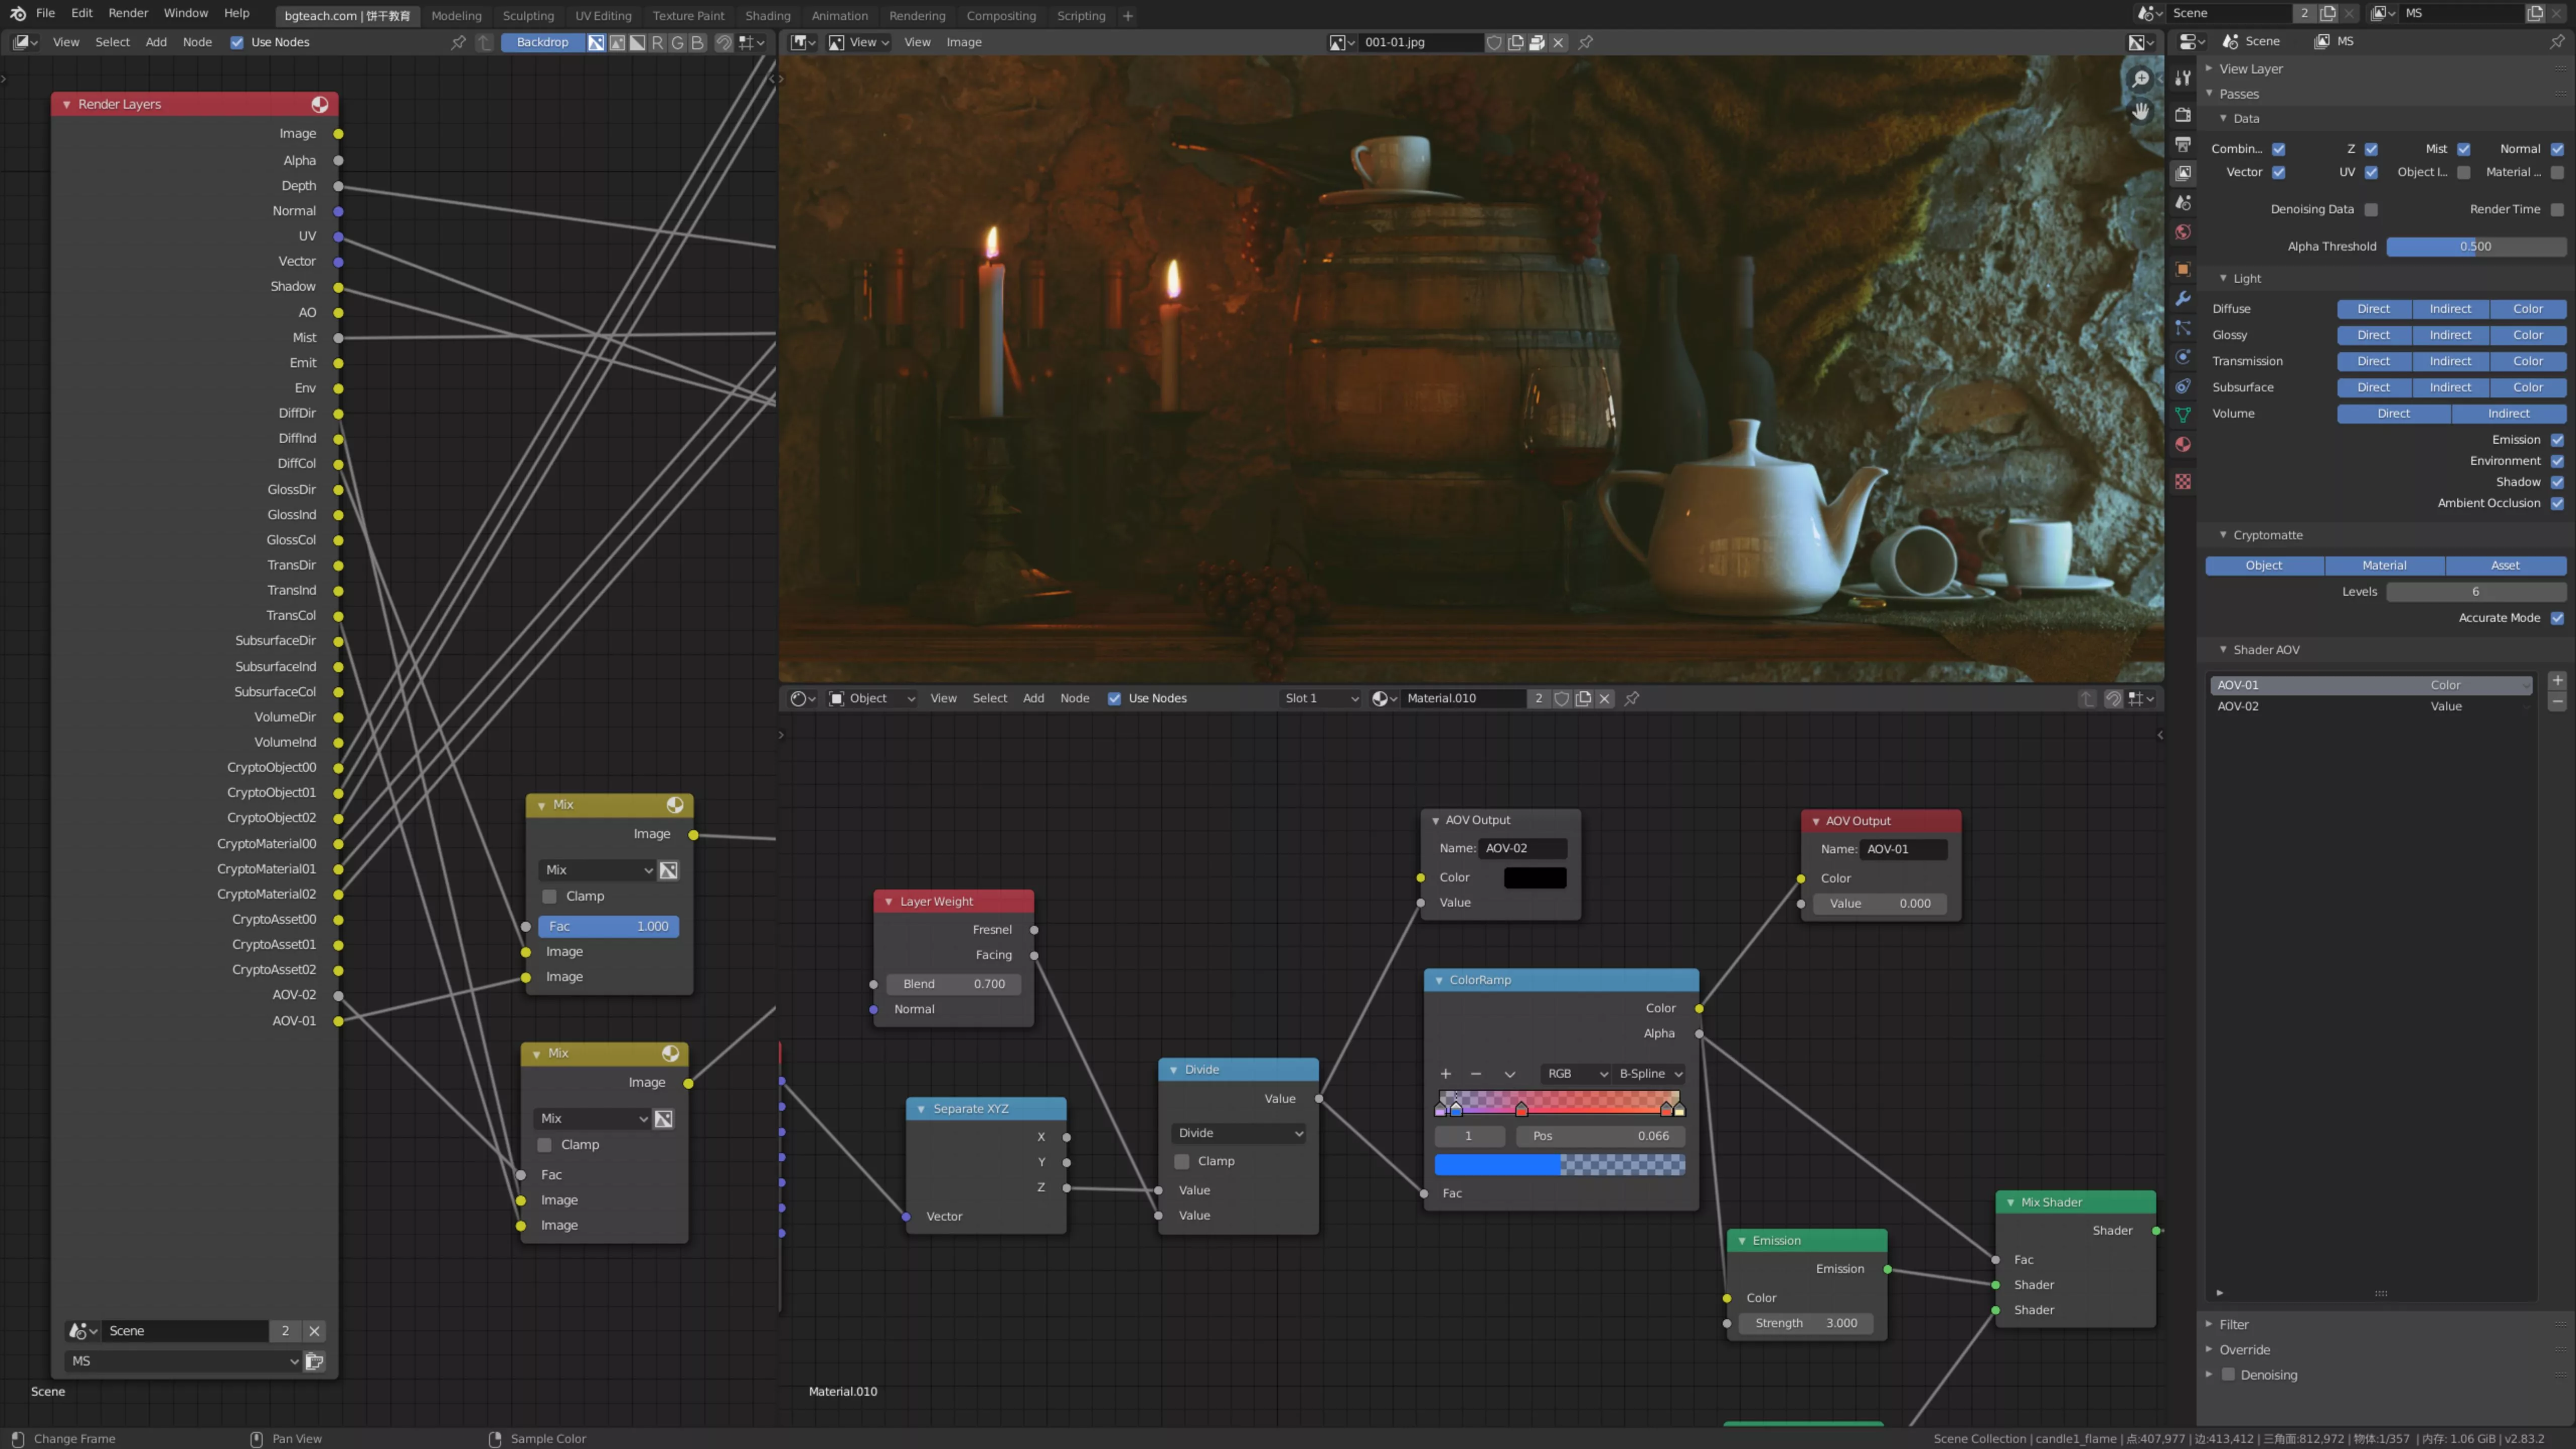Viewport: 2576px width, 1449px height.
Task: Open the Object properties tab
Action: 2183,269
